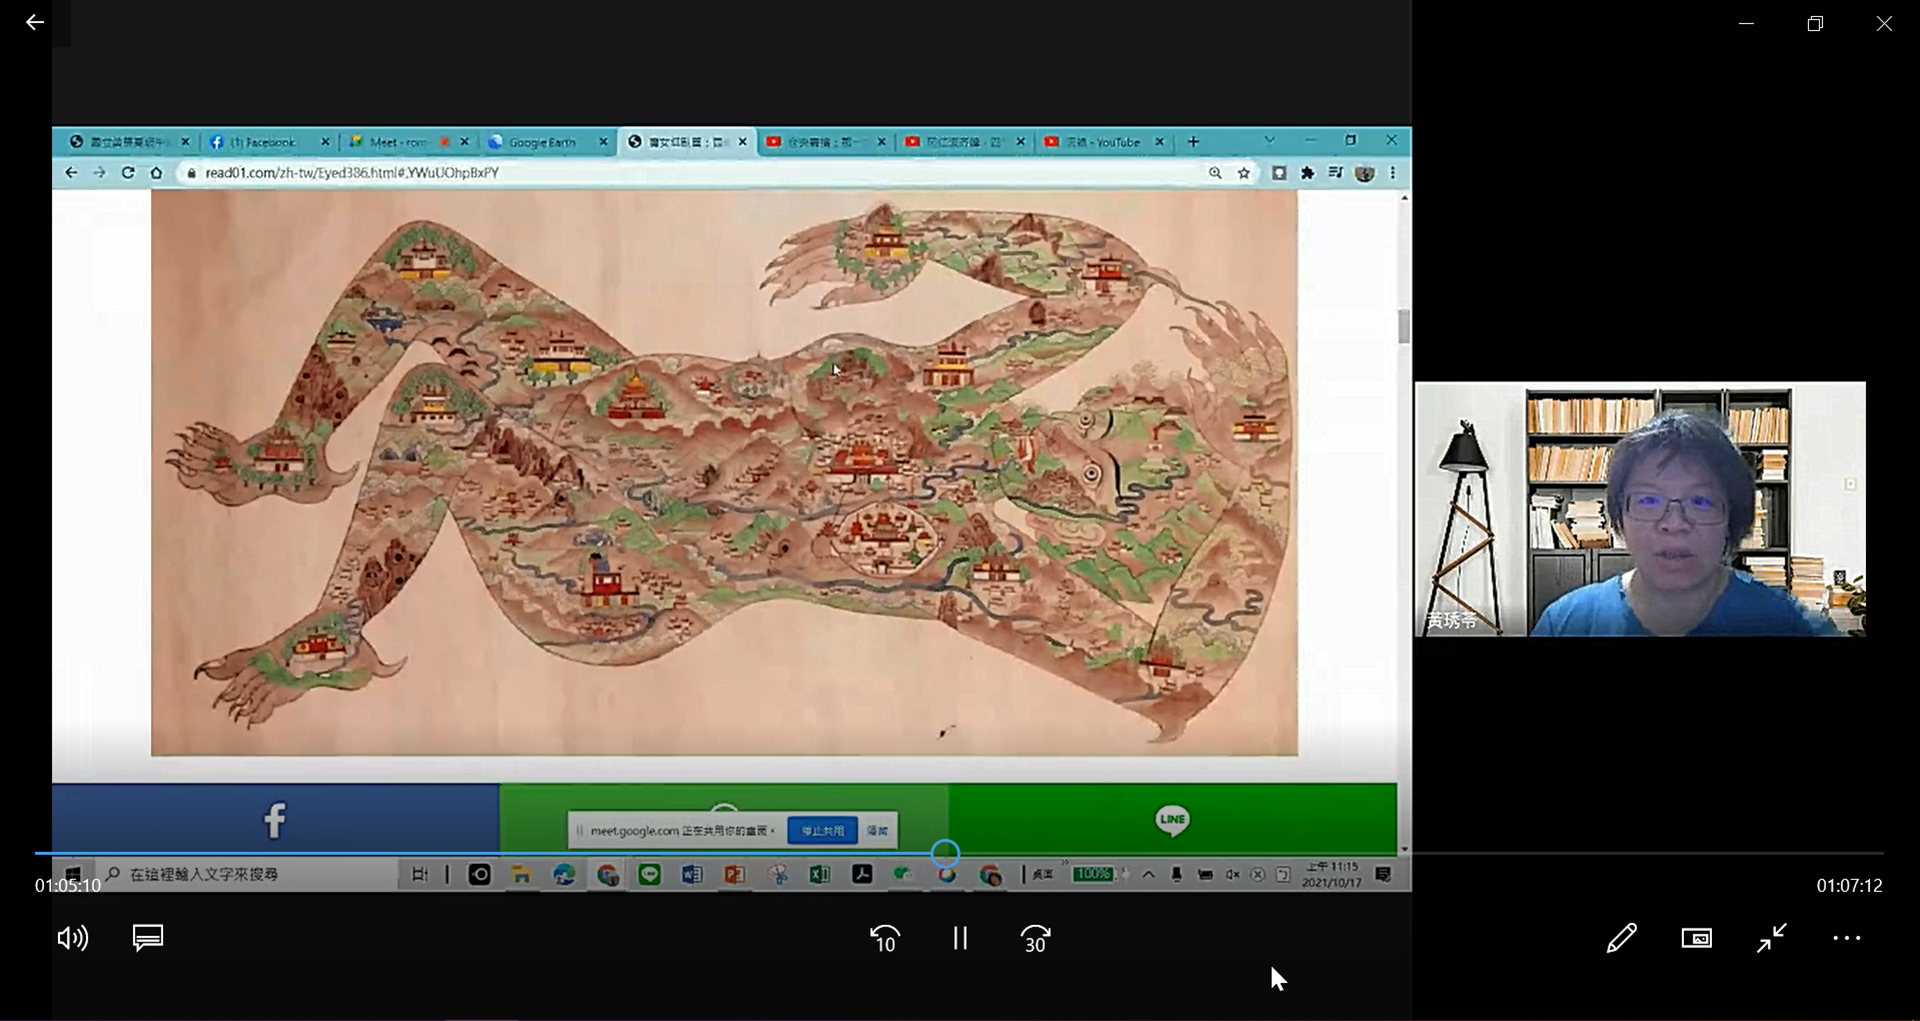Mute the video player volume
Screen dimensions: 1920x1021
[73, 938]
